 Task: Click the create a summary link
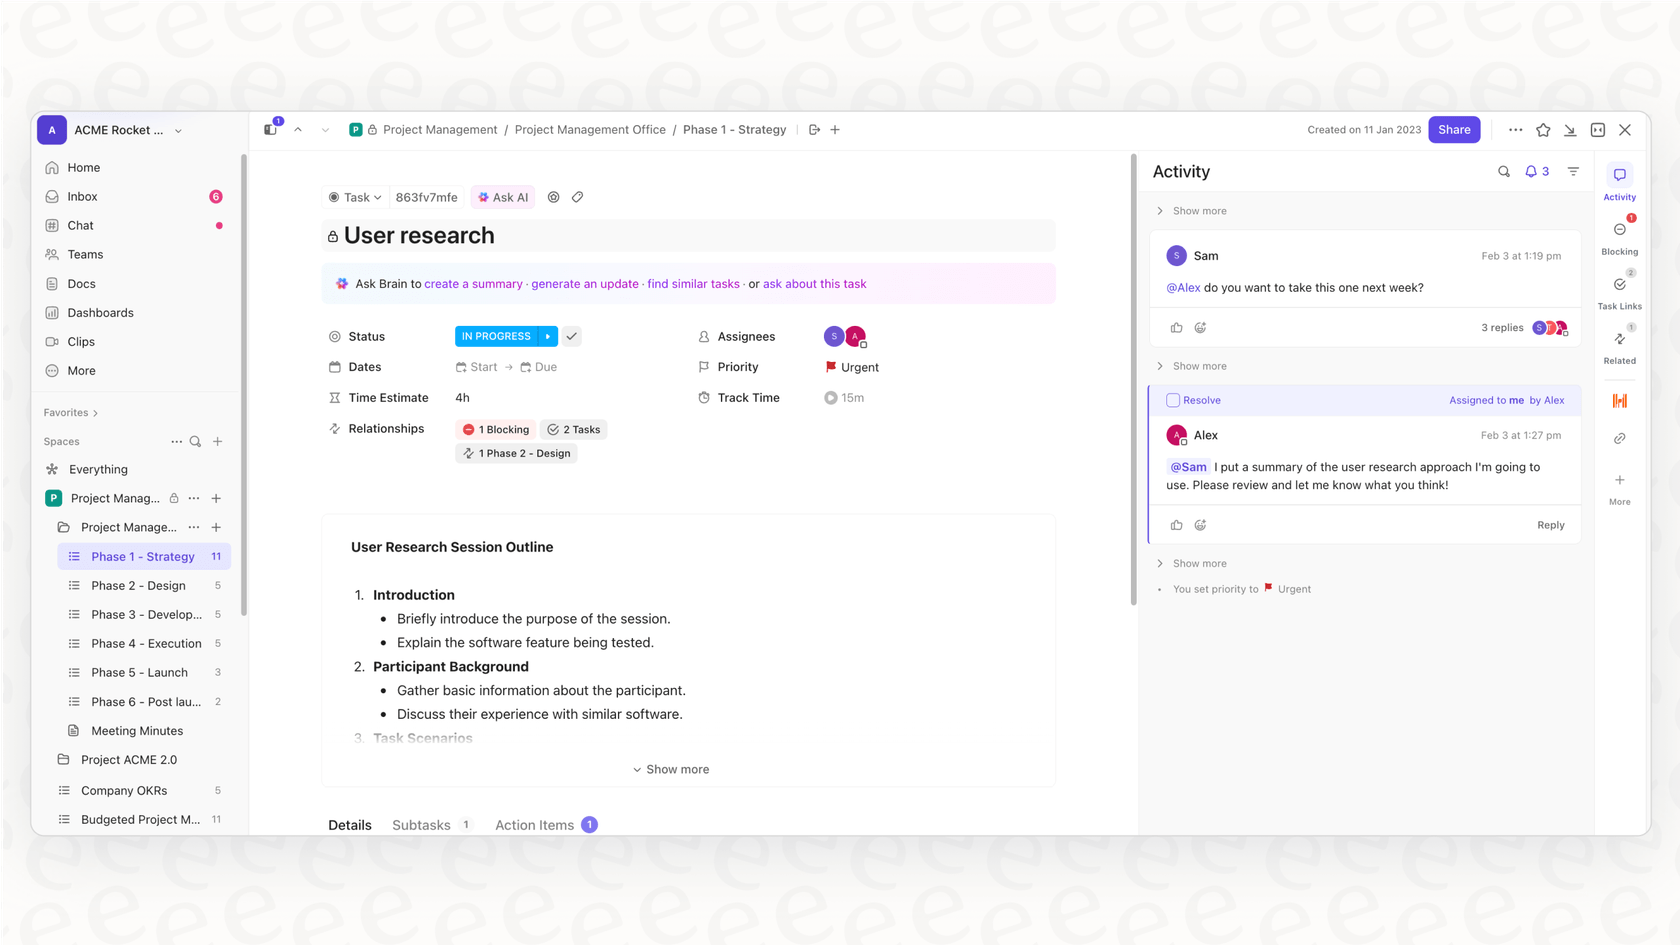tap(473, 284)
